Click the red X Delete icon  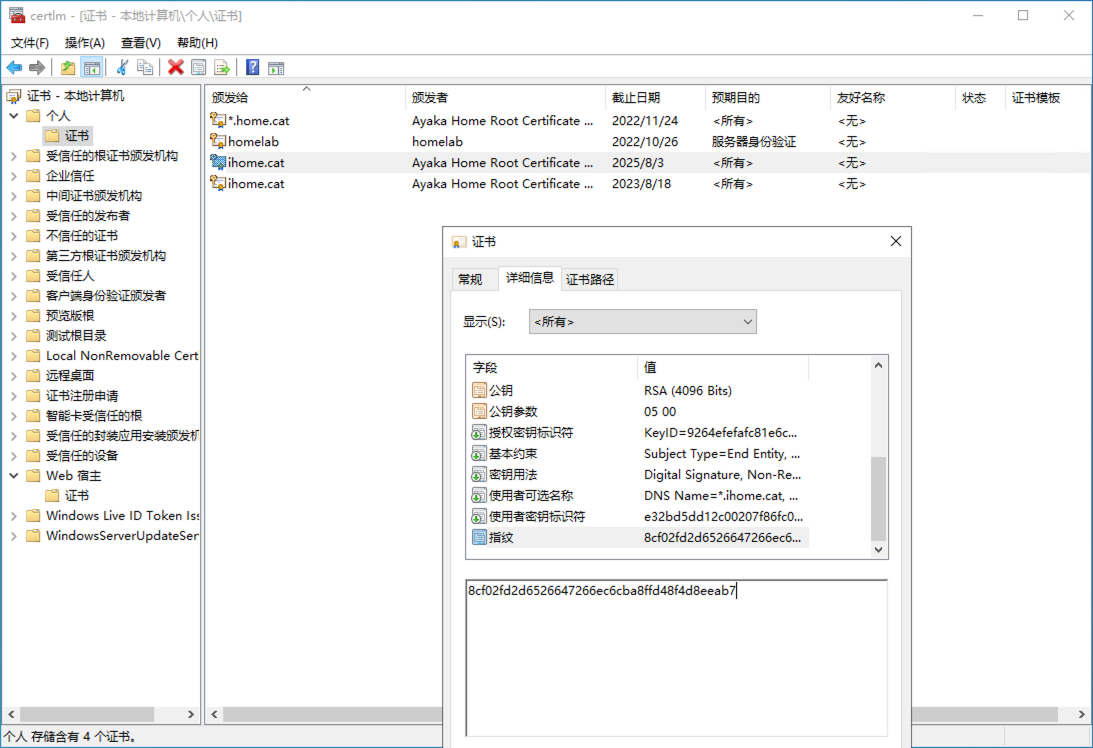[176, 67]
